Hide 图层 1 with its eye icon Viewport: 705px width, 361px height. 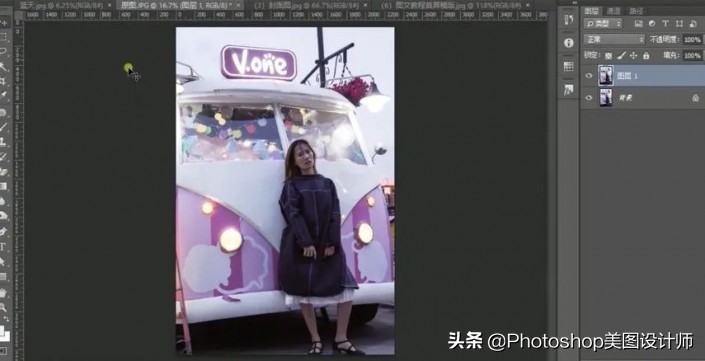589,76
